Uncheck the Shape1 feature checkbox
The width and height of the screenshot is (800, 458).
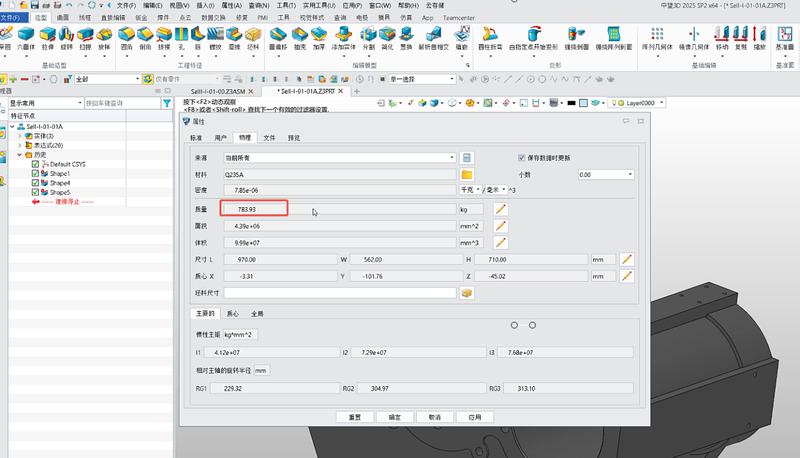pos(36,174)
